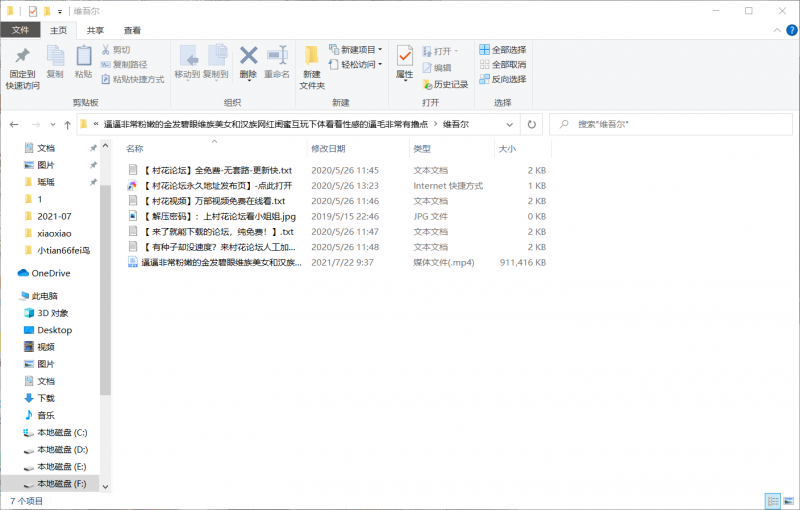
Task: Refresh the current folder view
Action: pyautogui.click(x=532, y=124)
